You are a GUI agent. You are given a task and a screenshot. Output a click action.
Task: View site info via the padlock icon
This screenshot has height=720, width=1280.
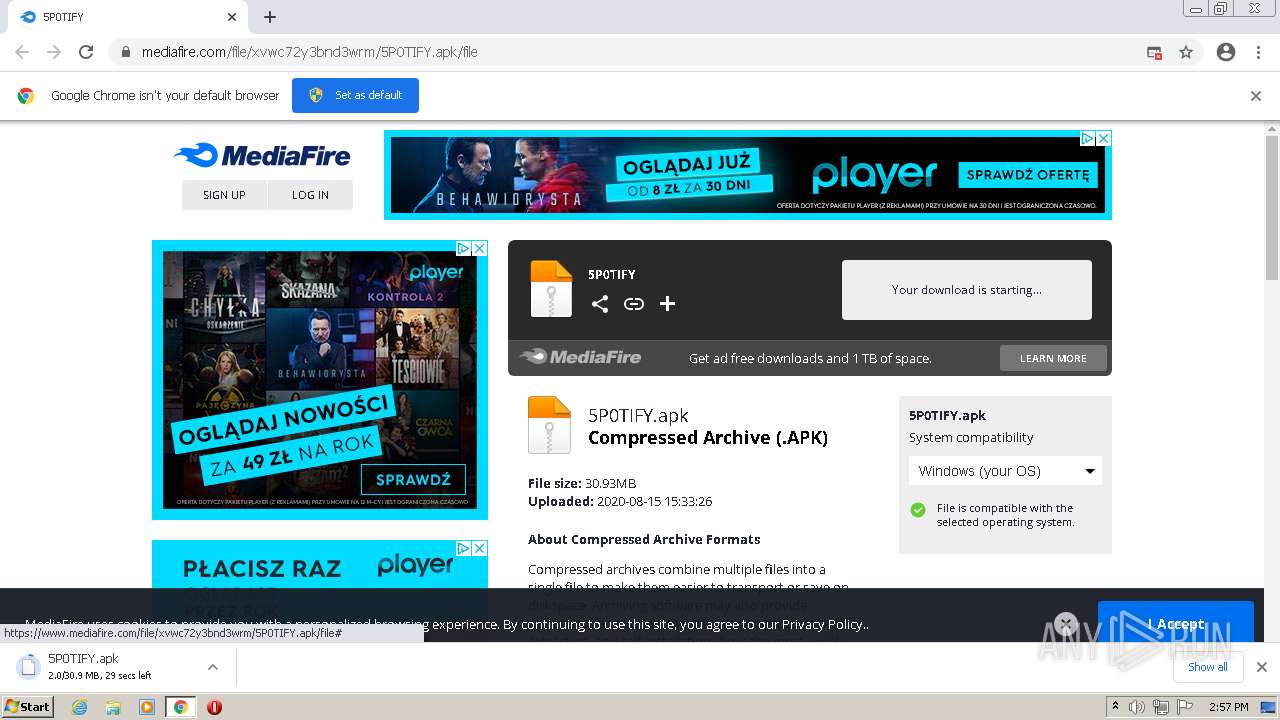coord(126,52)
